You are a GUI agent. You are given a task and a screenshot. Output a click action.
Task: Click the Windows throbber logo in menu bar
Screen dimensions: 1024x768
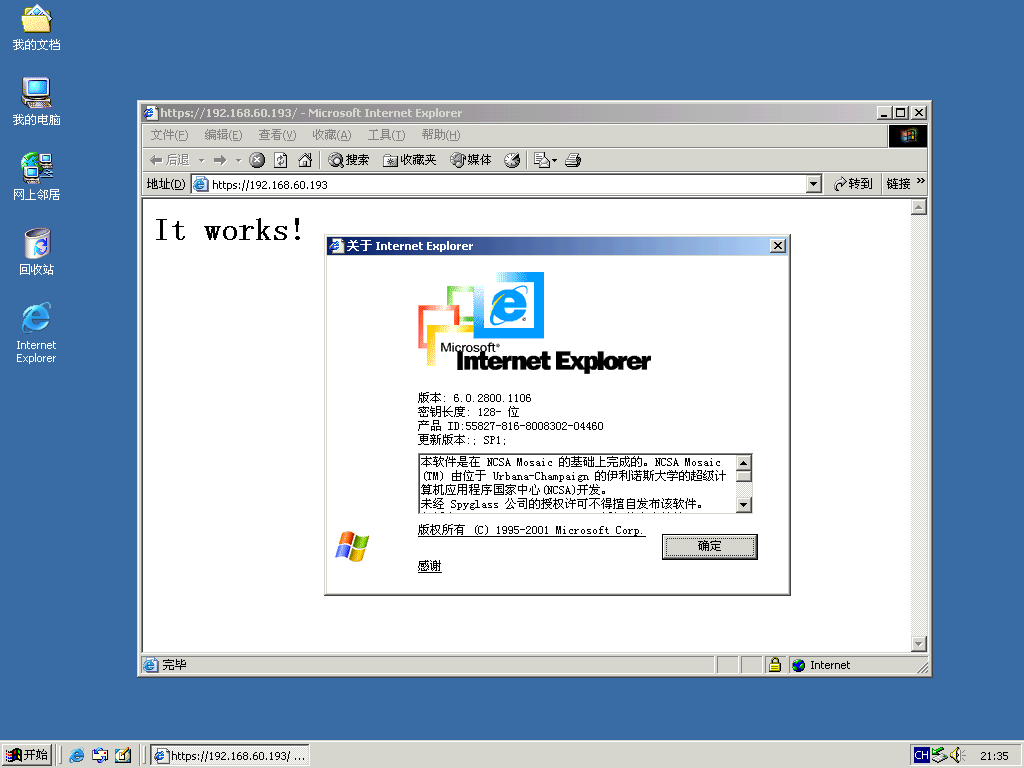(x=908, y=135)
